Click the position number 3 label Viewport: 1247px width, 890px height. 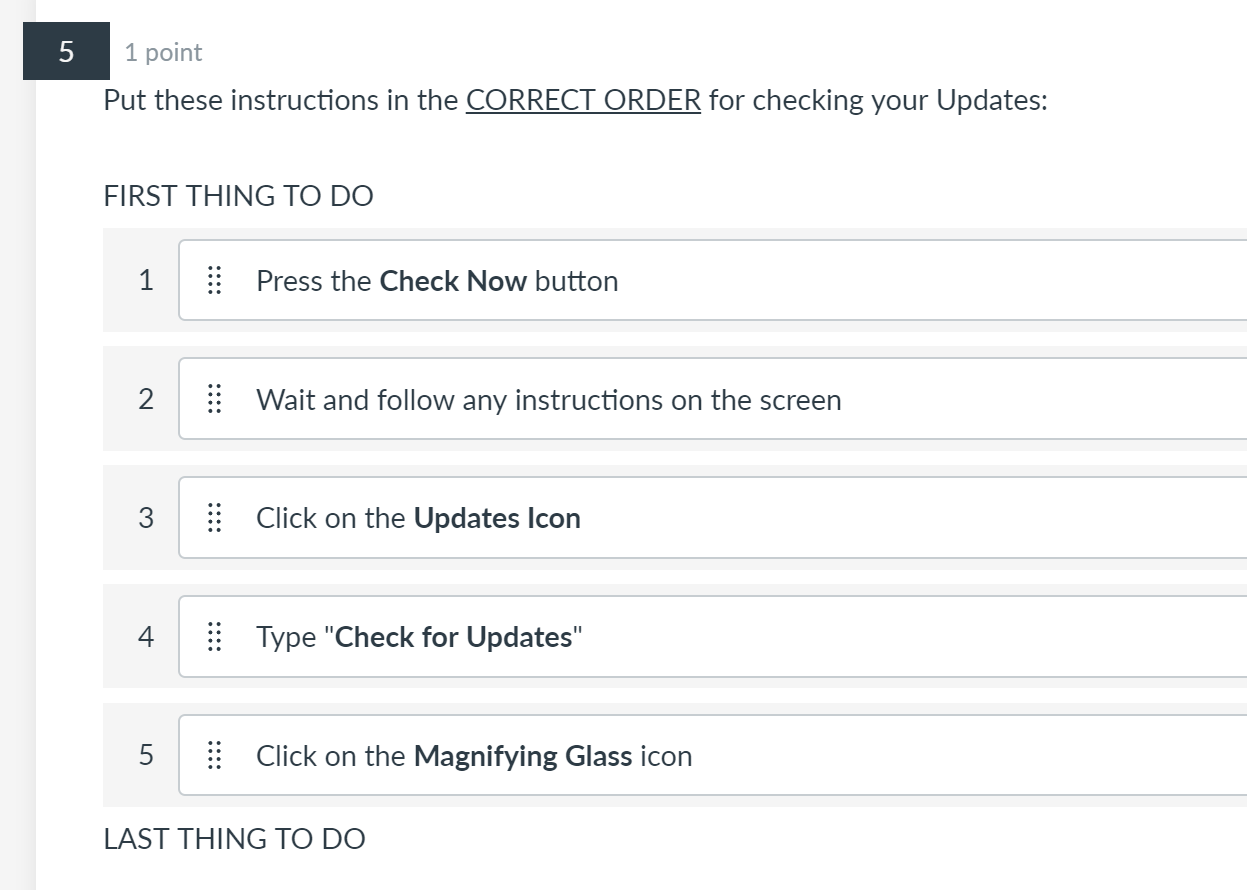[146, 518]
